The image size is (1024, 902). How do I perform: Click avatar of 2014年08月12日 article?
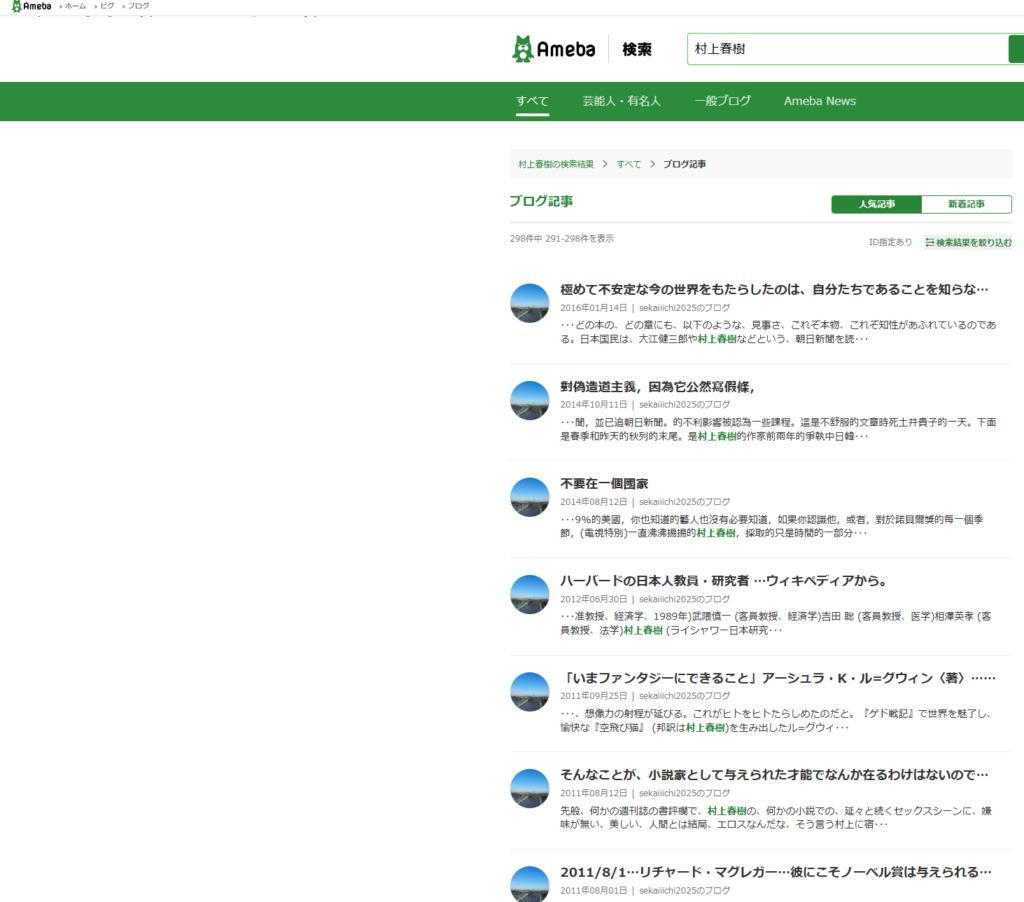[x=530, y=497]
